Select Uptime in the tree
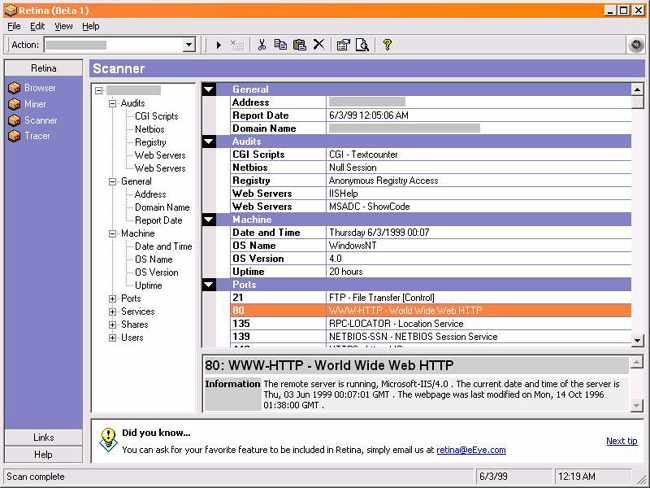 [148, 286]
